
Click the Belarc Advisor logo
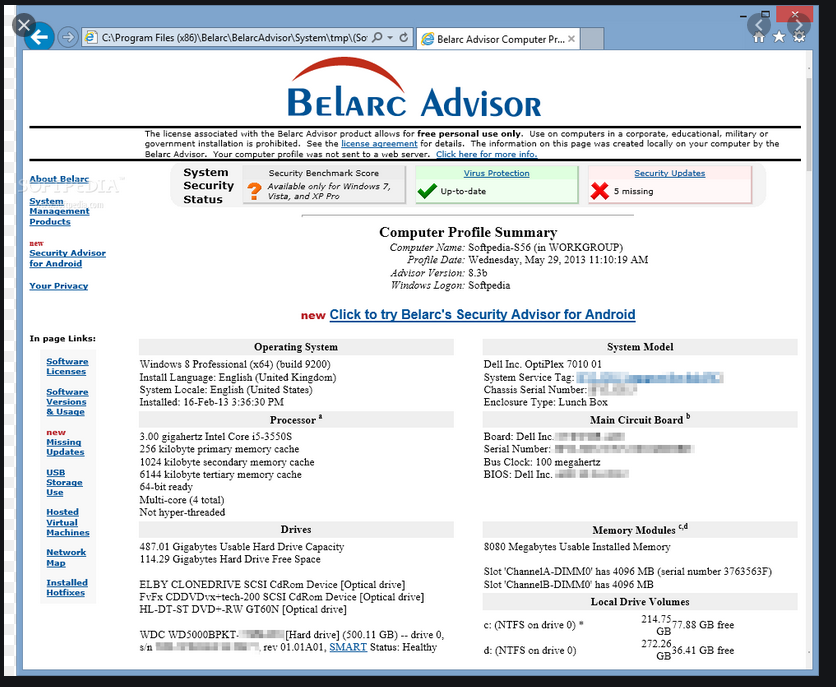tap(414, 88)
